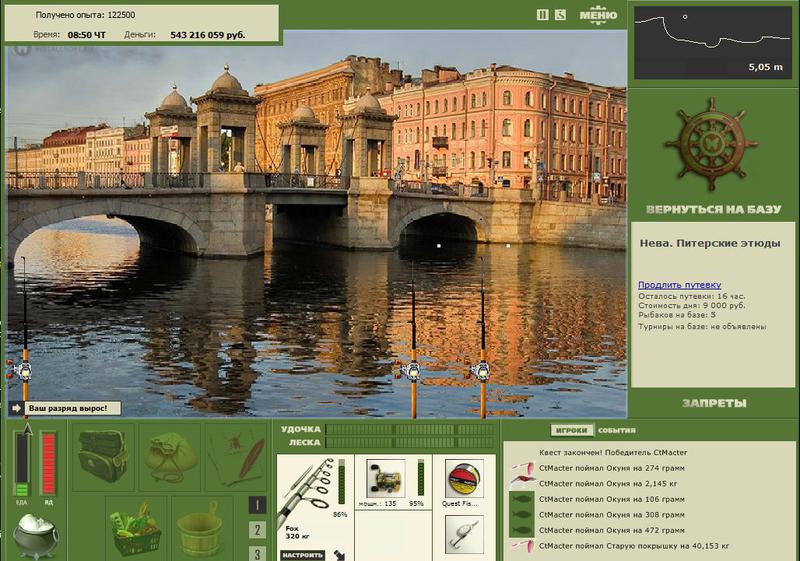
Task: Click the left white float in the water
Action: (x=439, y=246)
